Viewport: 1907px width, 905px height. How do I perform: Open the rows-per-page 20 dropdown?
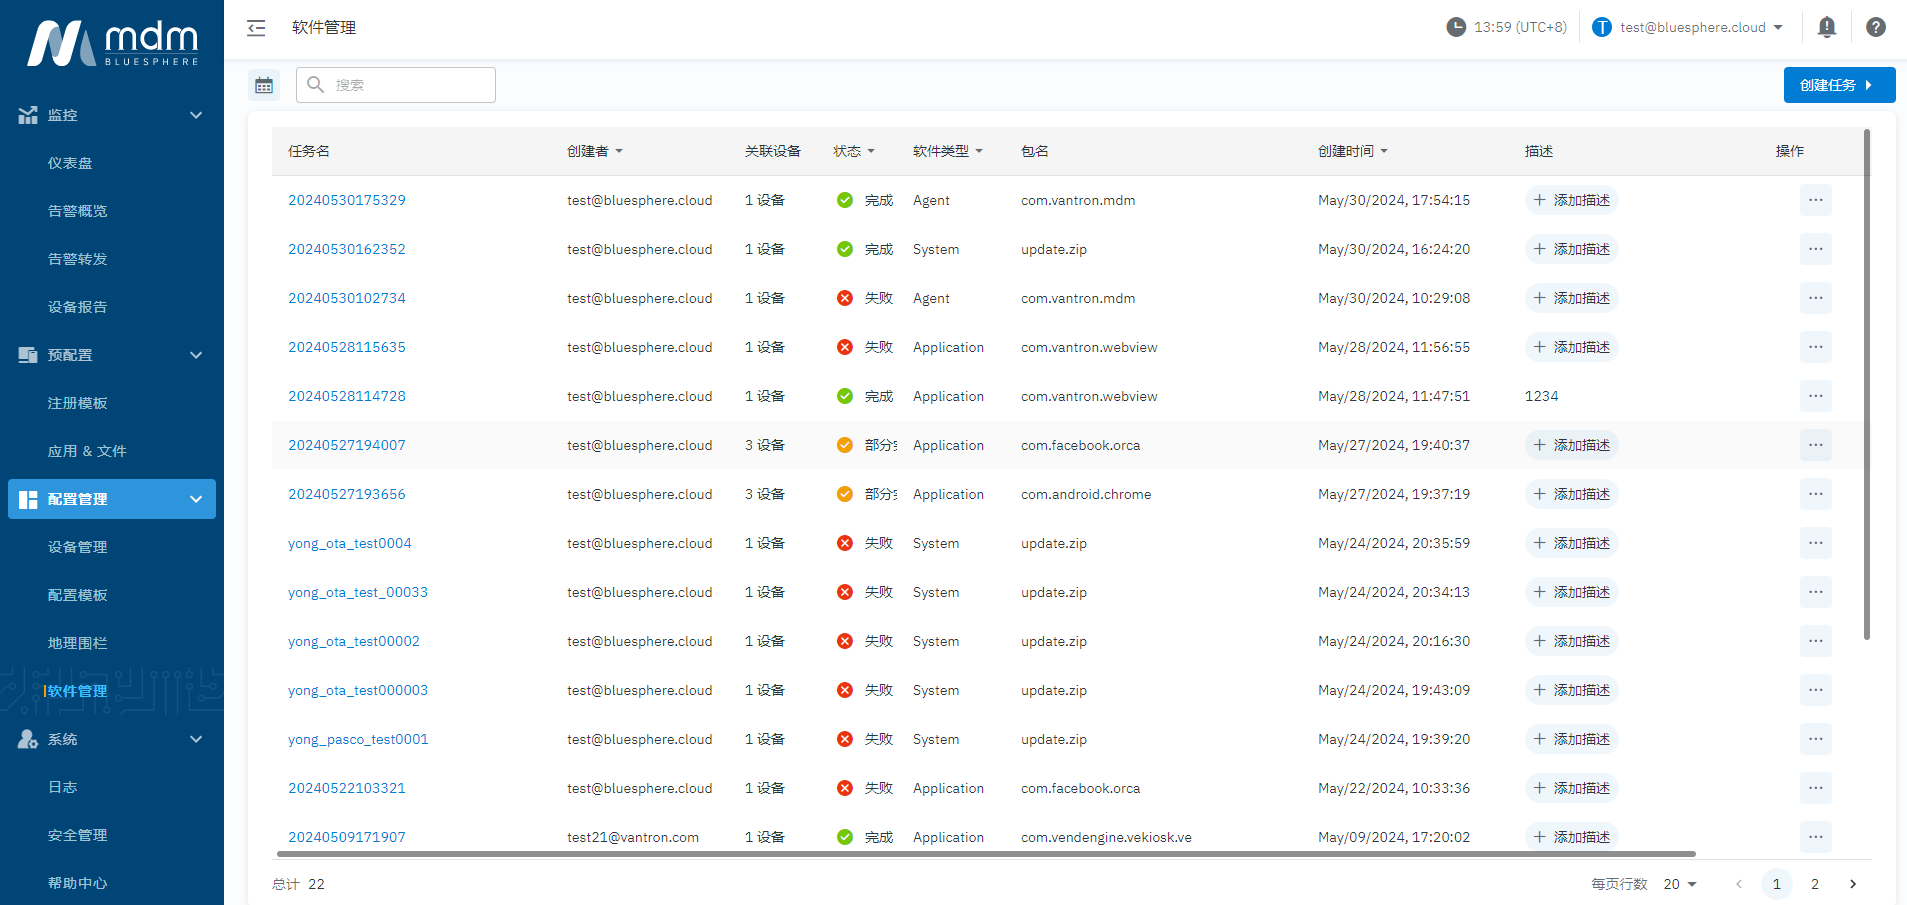(x=1678, y=884)
